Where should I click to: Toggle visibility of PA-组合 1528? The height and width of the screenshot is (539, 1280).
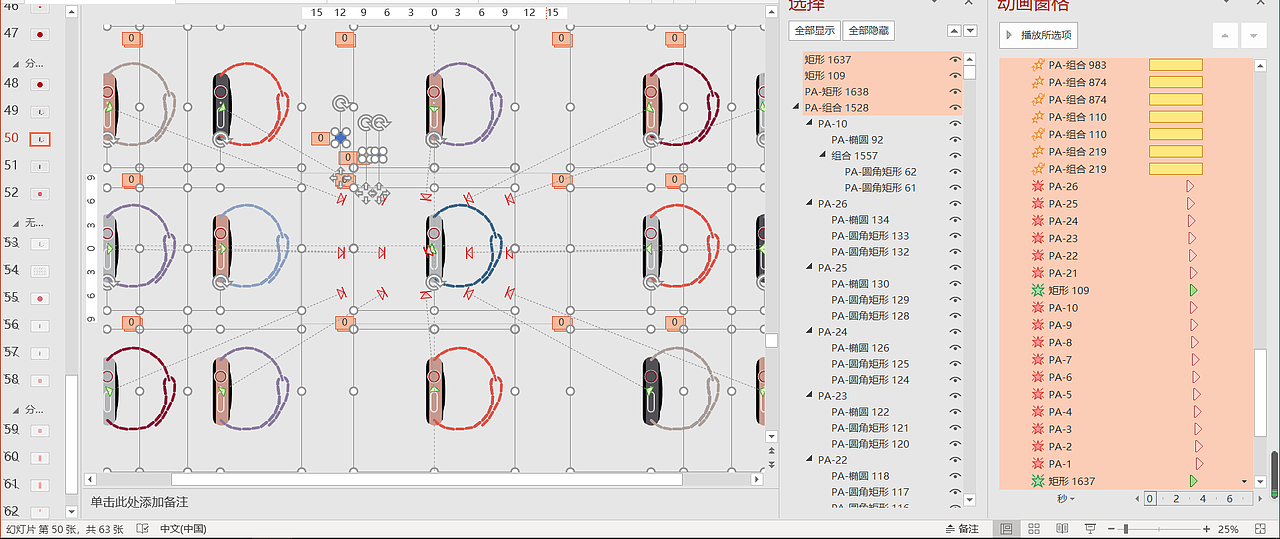click(x=955, y=108)
